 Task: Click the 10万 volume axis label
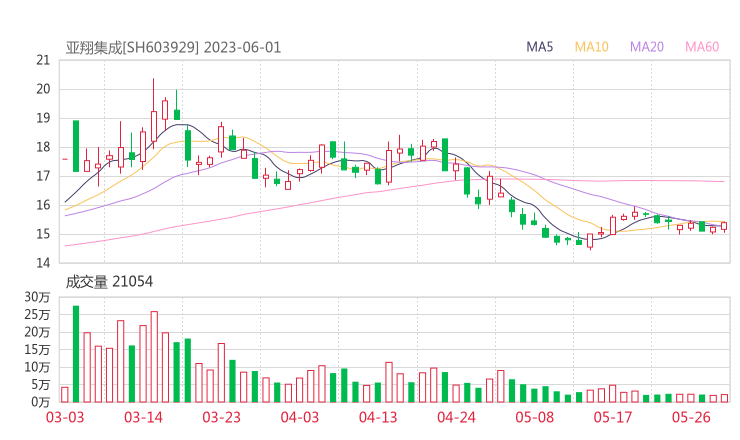click(x=37, y=367)
